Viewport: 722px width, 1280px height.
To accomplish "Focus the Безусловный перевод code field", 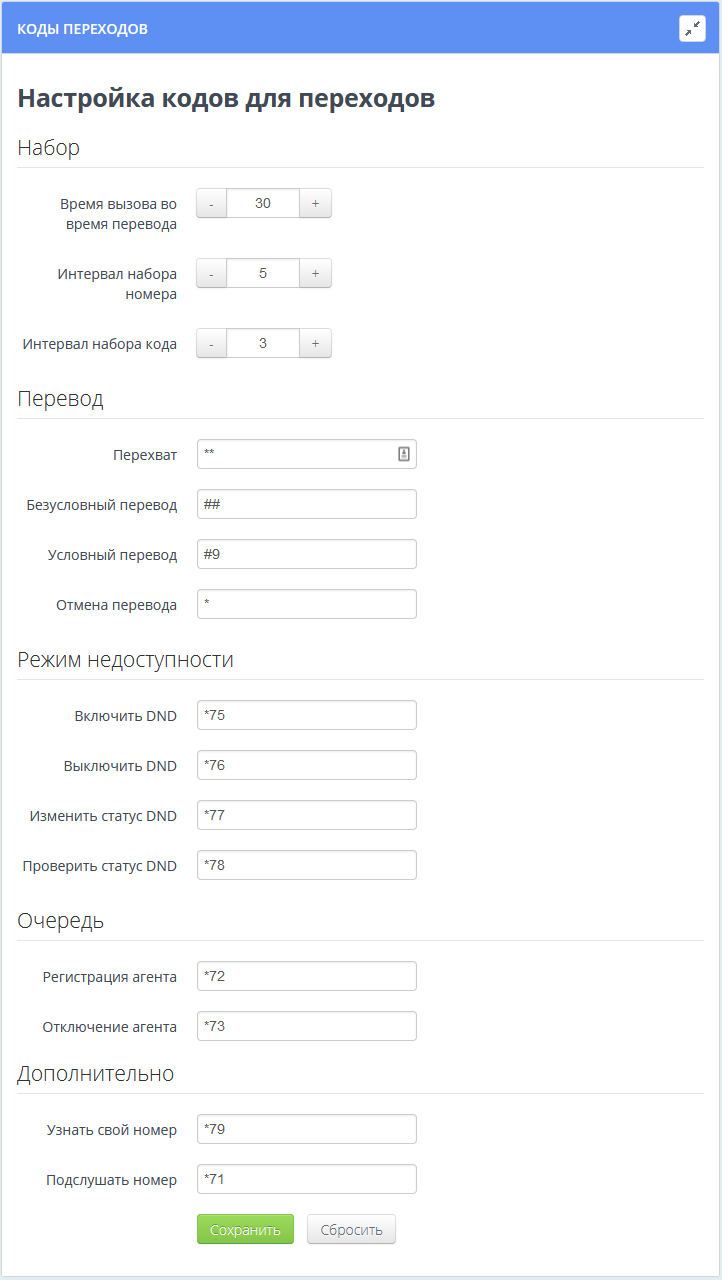I will [306, 504].
